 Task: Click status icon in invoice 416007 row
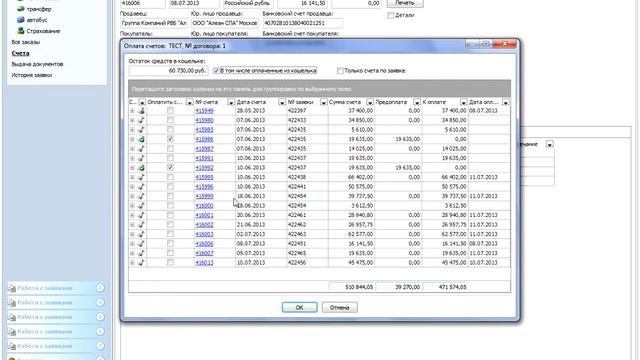[141, 253]
